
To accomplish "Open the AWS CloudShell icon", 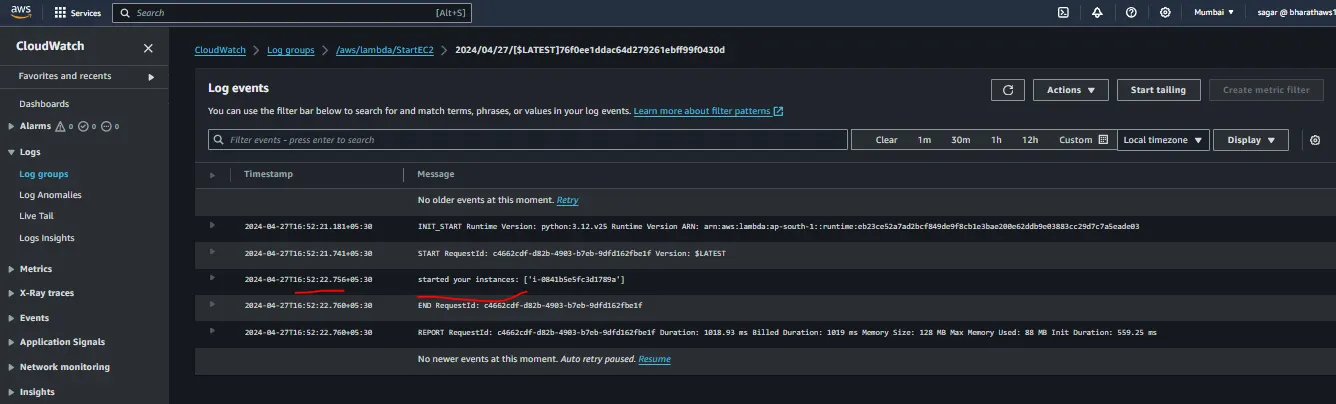I will (x=1063, y=13).
